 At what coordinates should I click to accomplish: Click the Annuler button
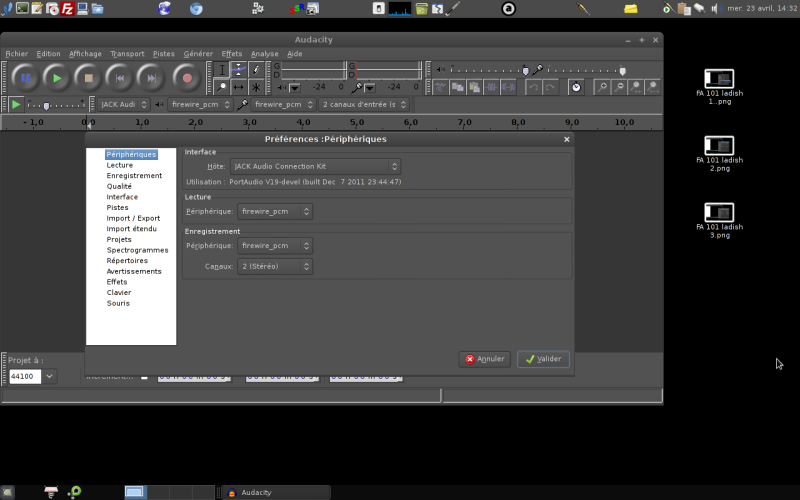click(484, 359)
